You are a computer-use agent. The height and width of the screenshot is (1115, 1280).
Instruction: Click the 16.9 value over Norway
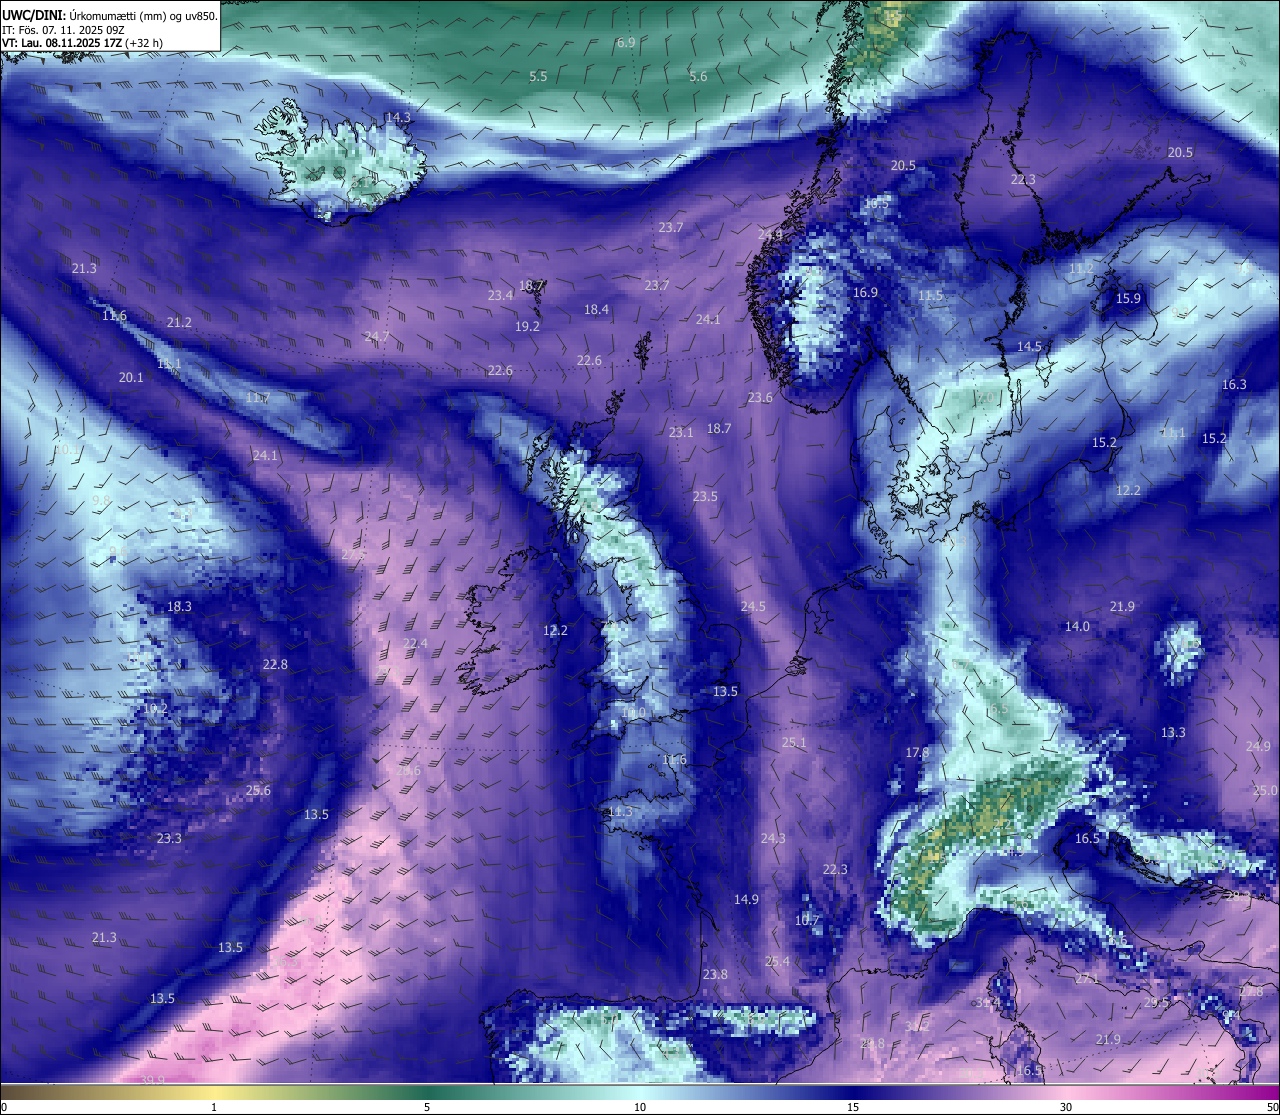[865, 293]
